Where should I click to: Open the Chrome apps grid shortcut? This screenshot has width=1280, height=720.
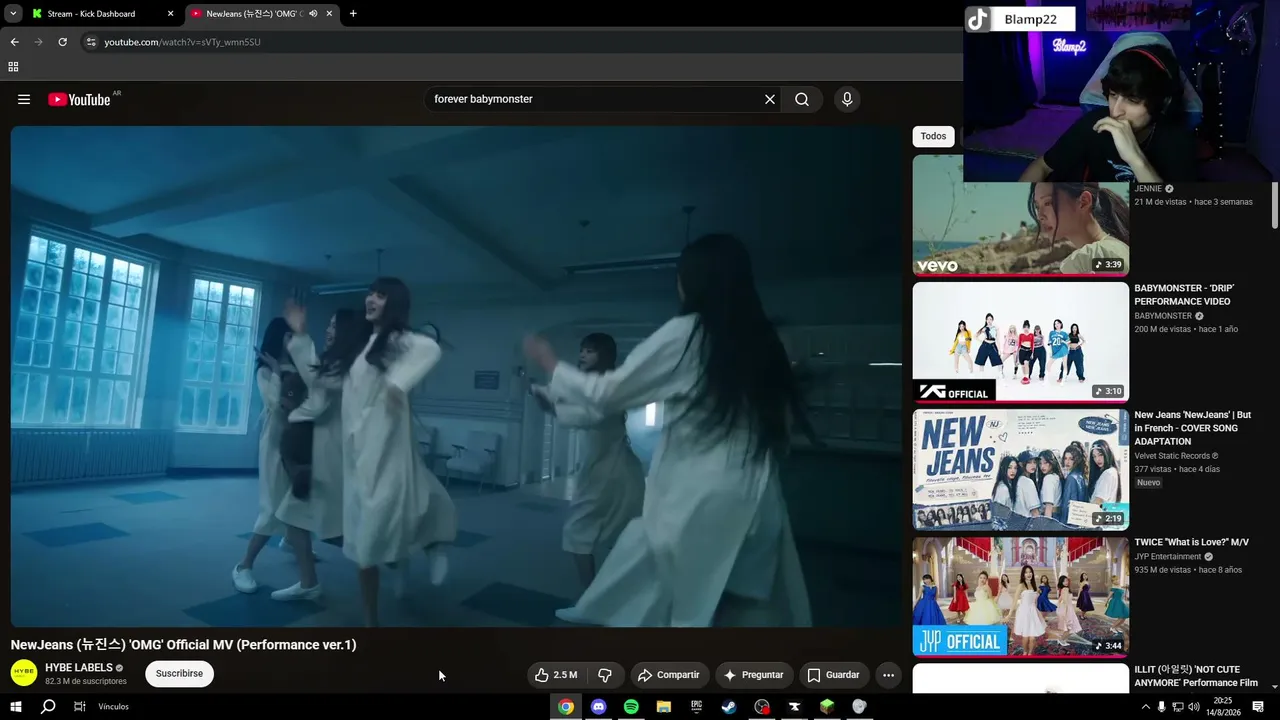(13, 67)
